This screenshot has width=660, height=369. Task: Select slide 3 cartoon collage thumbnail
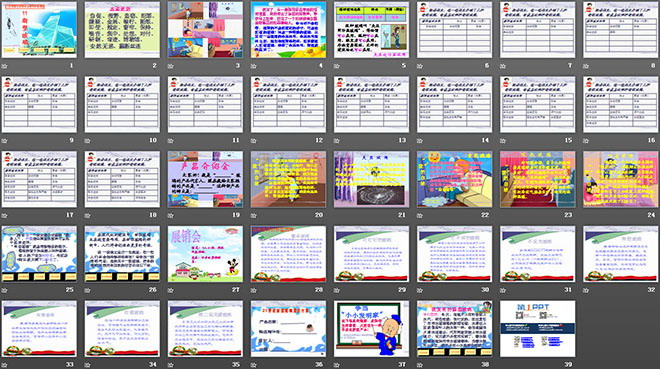coord(205,29)
